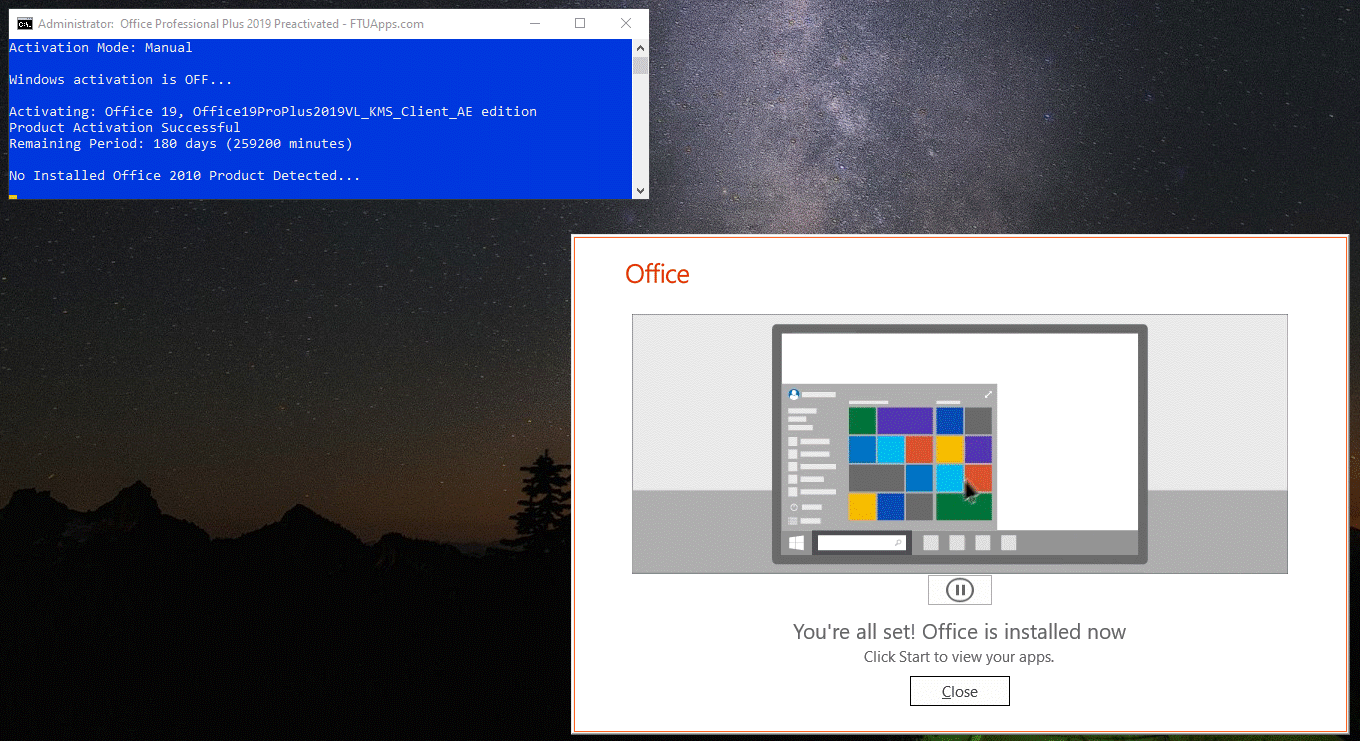Click the 'Activating: Office 19' console line

[273, 111]
